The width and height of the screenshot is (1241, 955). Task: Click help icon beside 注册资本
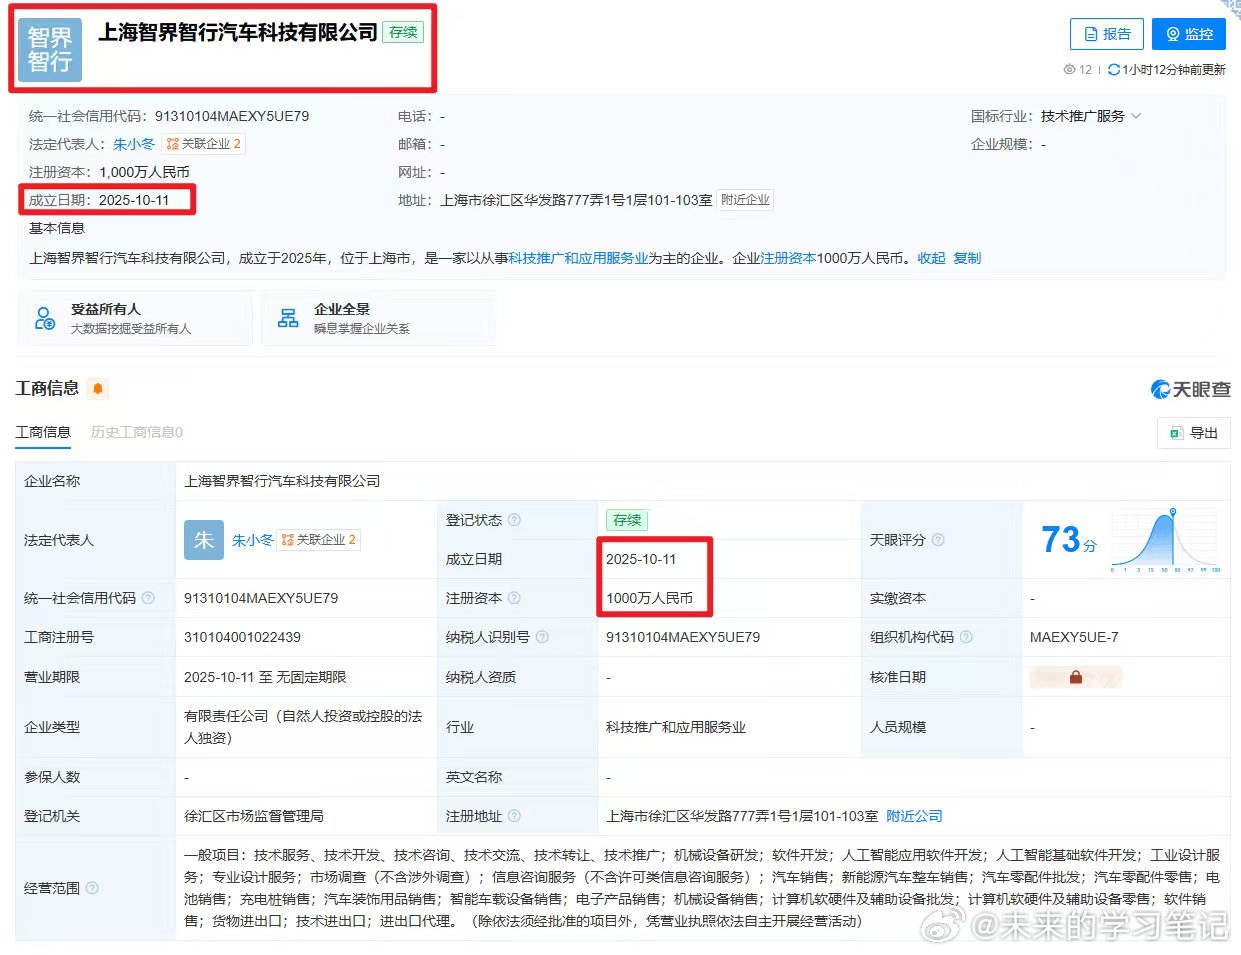pos(514,598)
